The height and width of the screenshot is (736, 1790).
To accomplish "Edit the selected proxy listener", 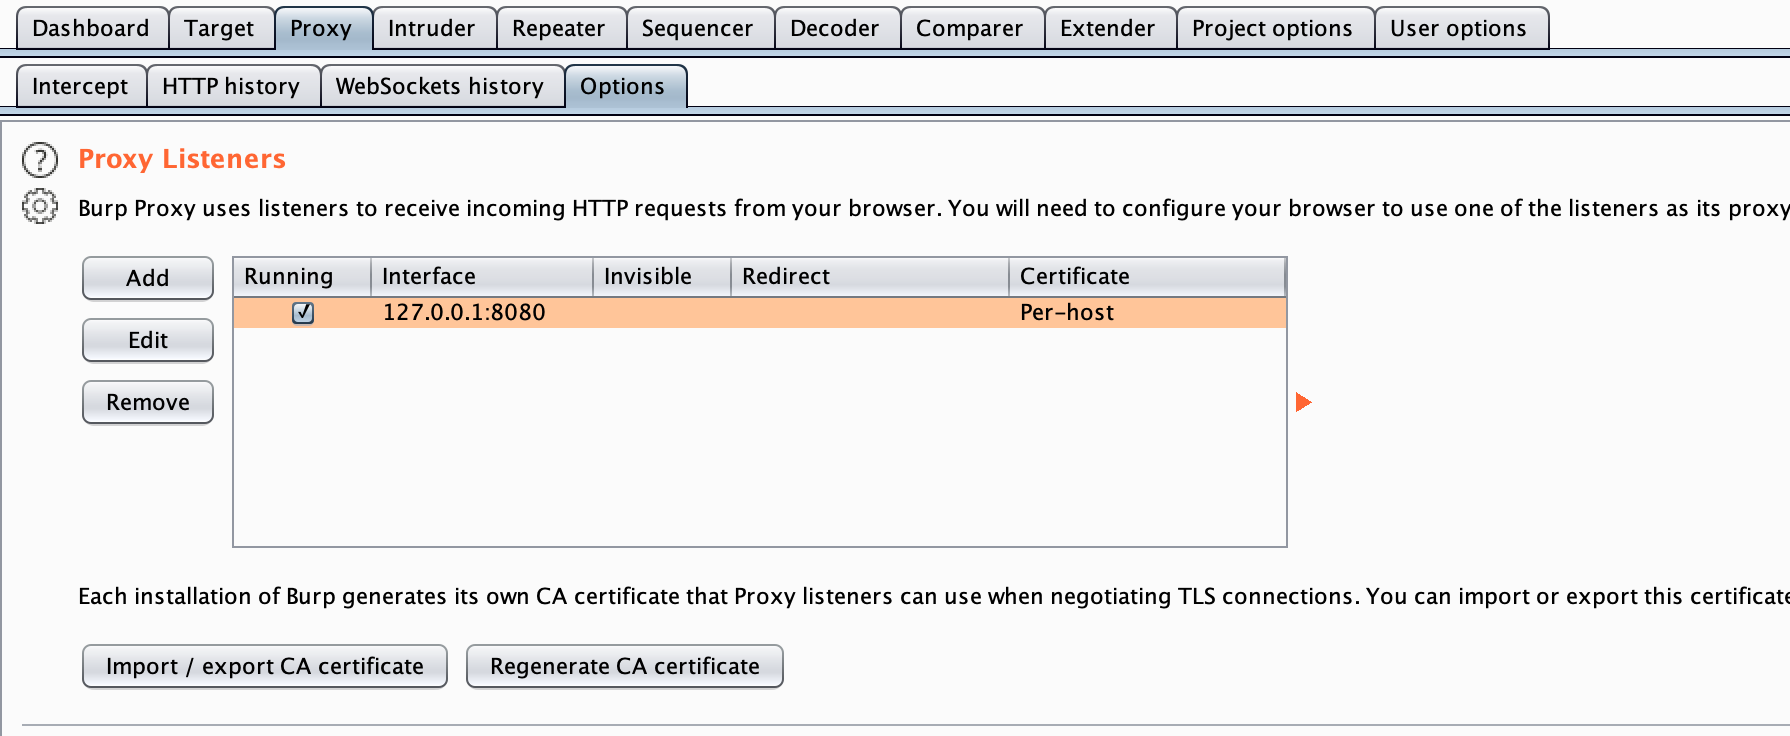I will (148, 340).
